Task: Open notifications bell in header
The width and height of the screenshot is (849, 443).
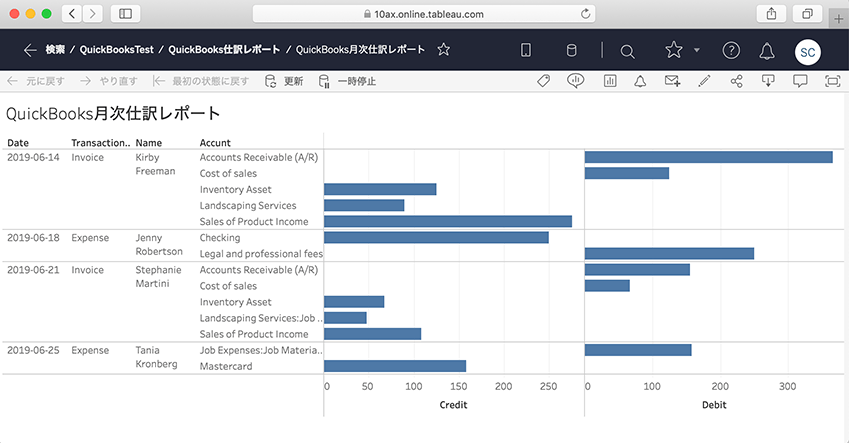Action: (767, 51)
